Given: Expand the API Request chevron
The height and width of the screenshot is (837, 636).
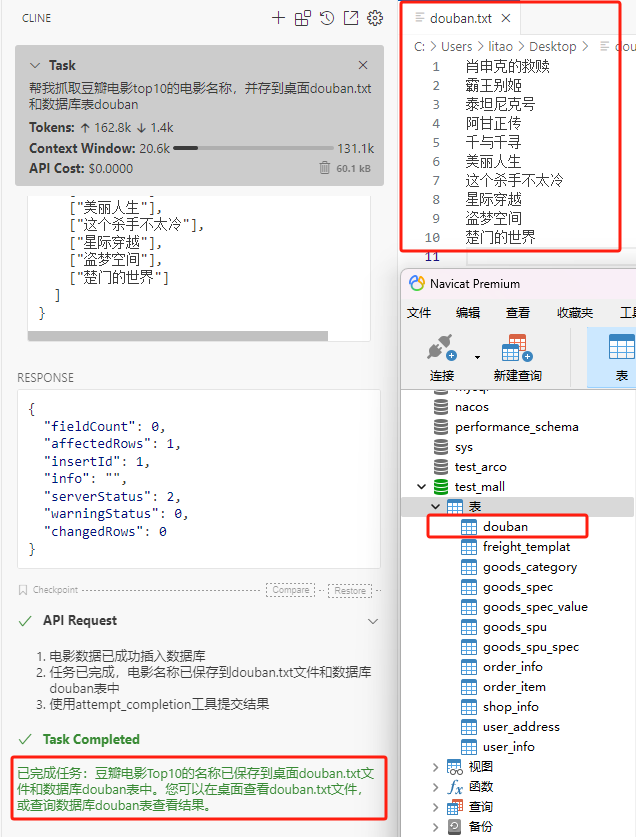Looking at the screenshot, I should pos(373,621).
